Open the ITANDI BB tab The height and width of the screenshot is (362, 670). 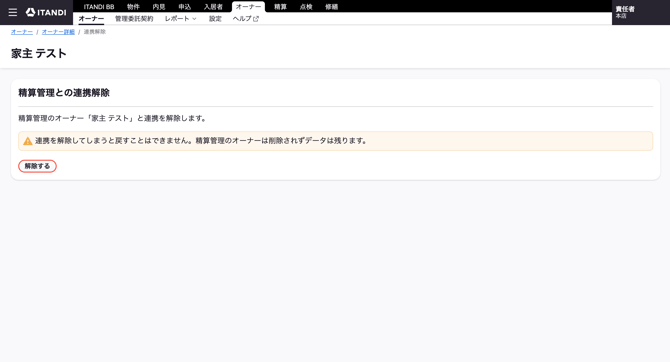pyautogui.click(x=99, y=7)
